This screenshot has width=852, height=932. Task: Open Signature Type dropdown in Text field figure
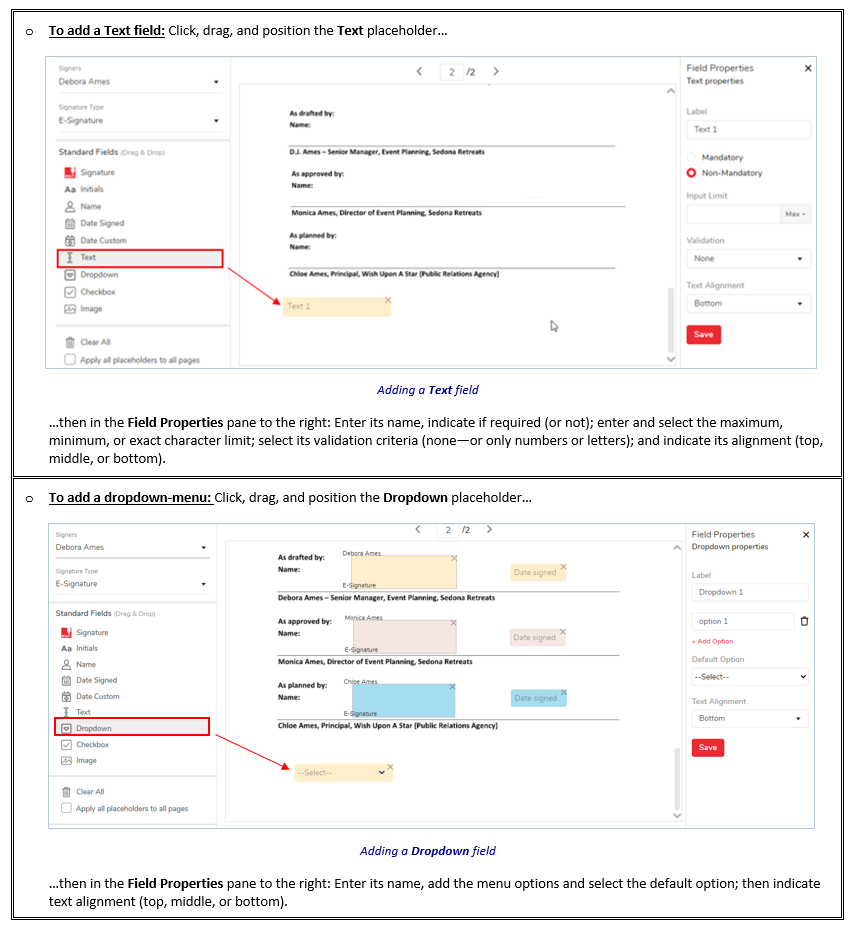click(139, 121)
